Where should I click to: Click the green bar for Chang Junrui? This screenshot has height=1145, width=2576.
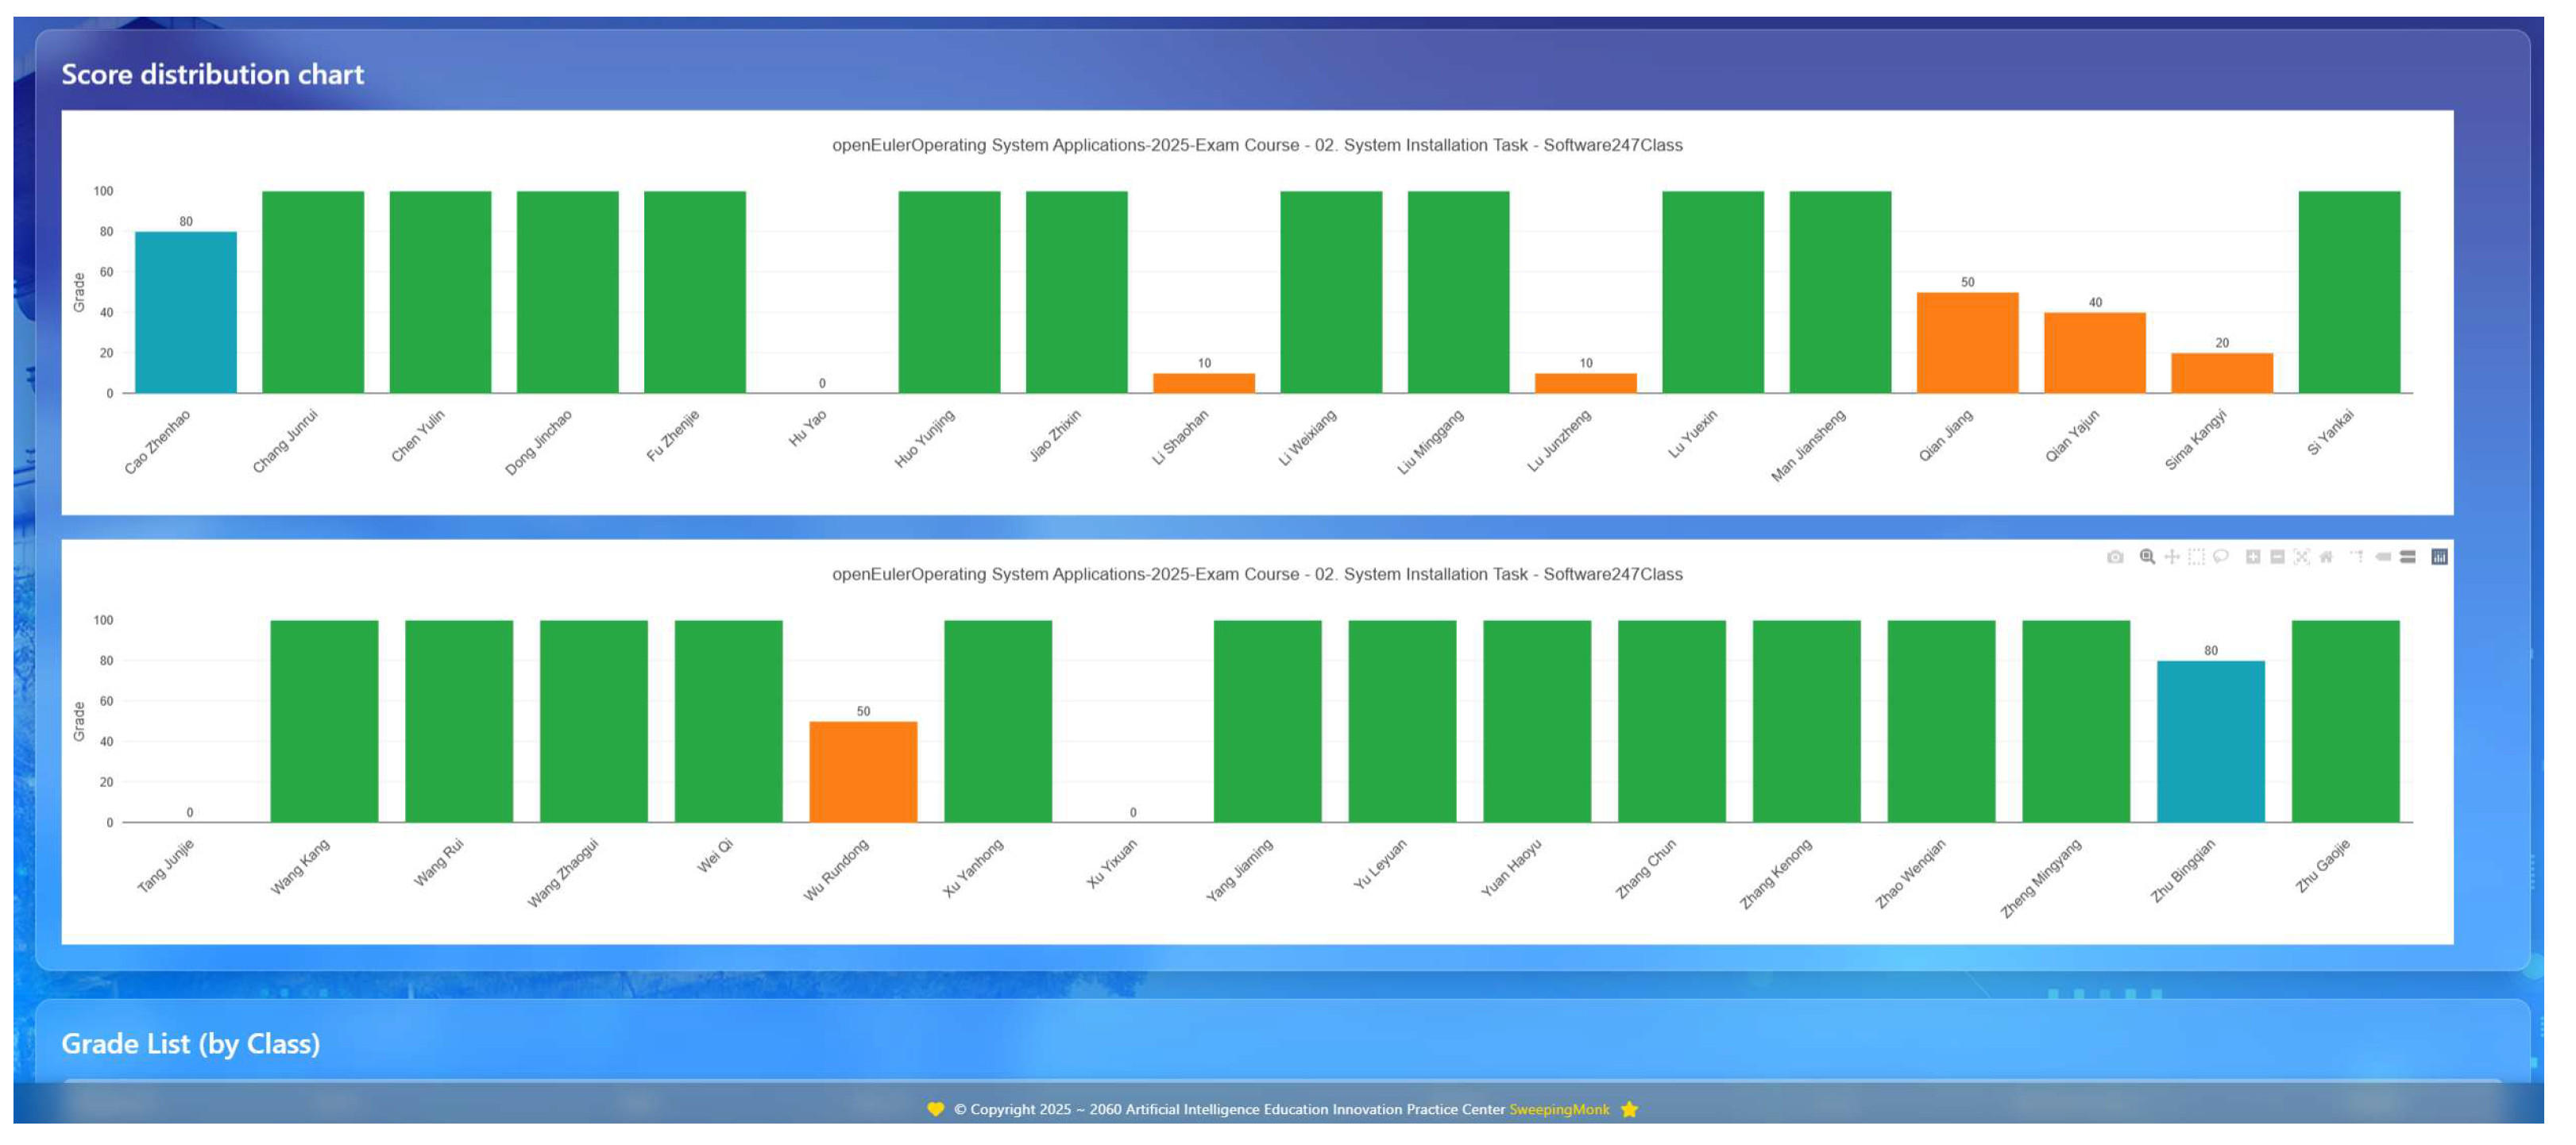[313, 292]
